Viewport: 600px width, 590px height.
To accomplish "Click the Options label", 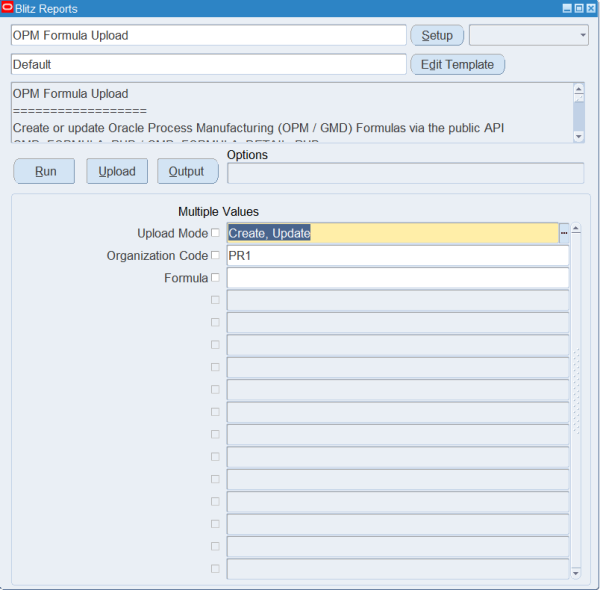I will click(247, 155).
